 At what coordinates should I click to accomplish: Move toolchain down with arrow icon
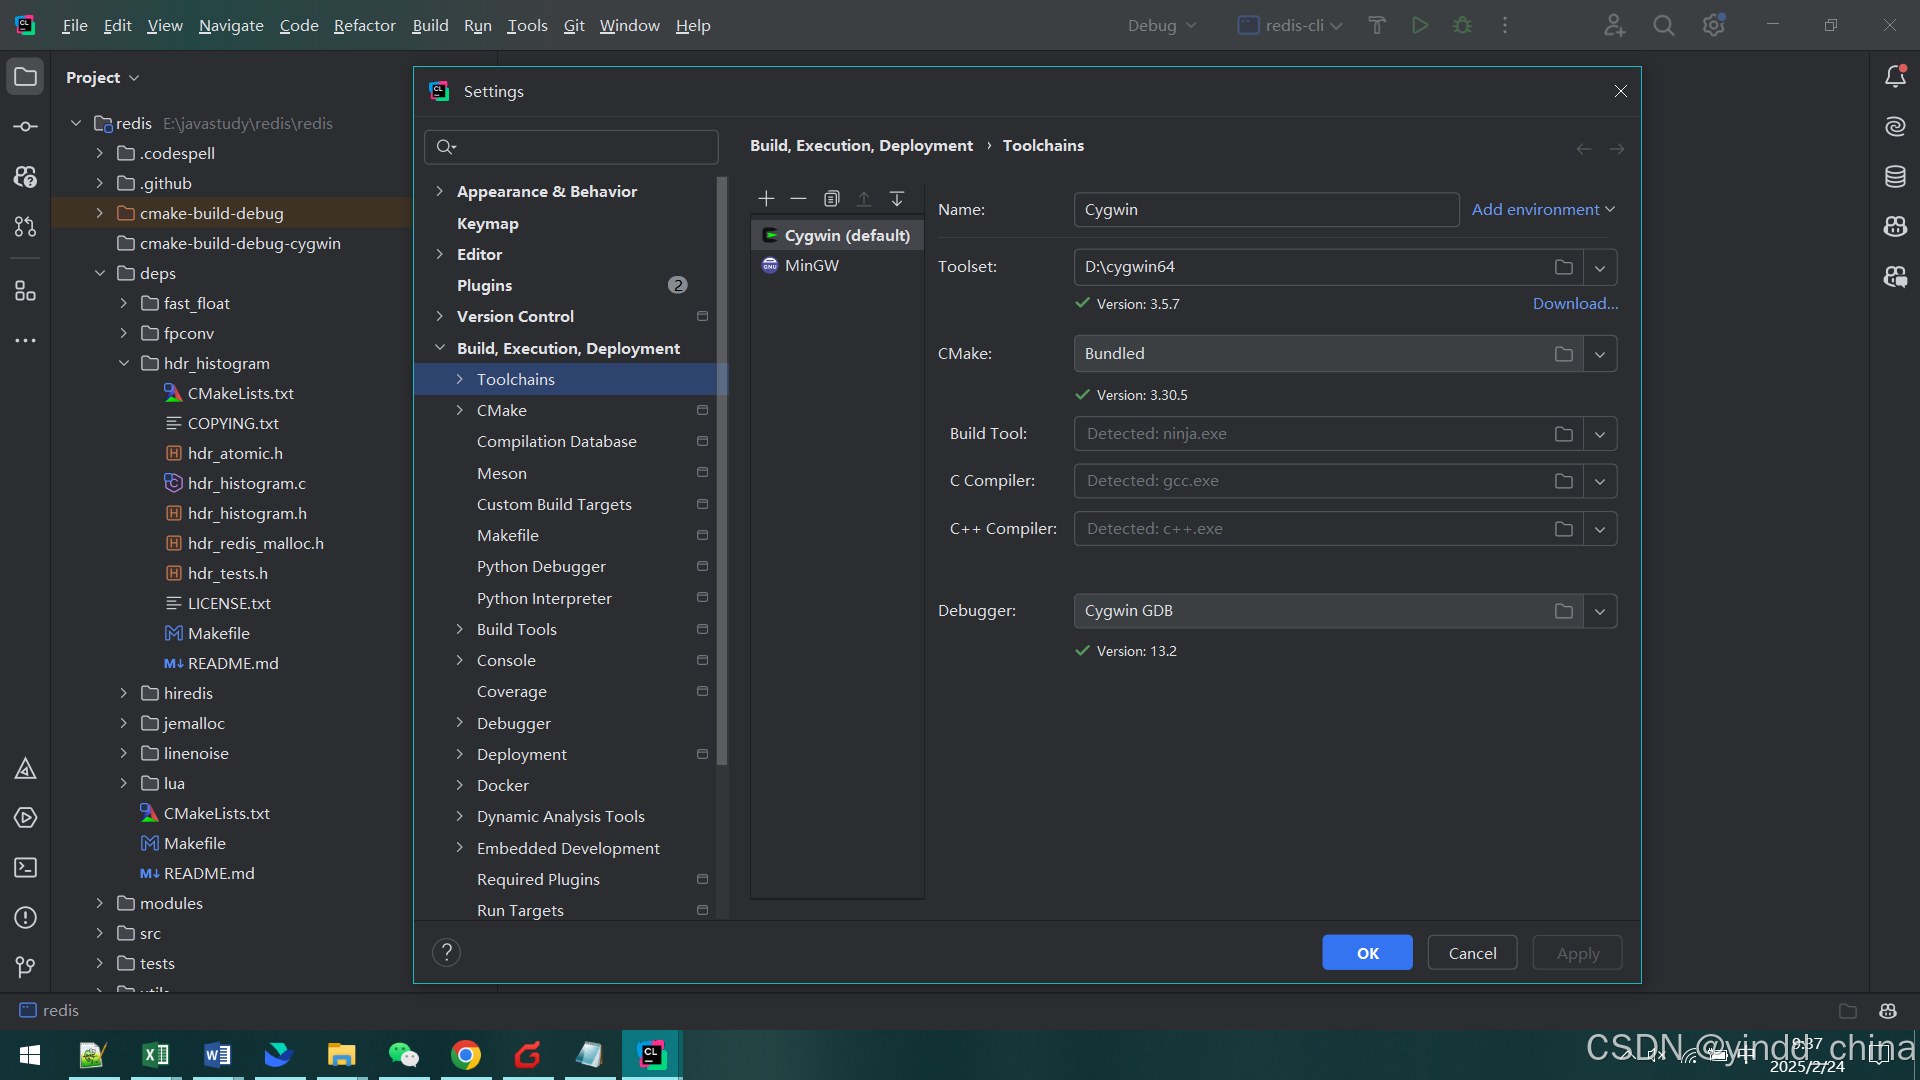(x=897, y=199)
